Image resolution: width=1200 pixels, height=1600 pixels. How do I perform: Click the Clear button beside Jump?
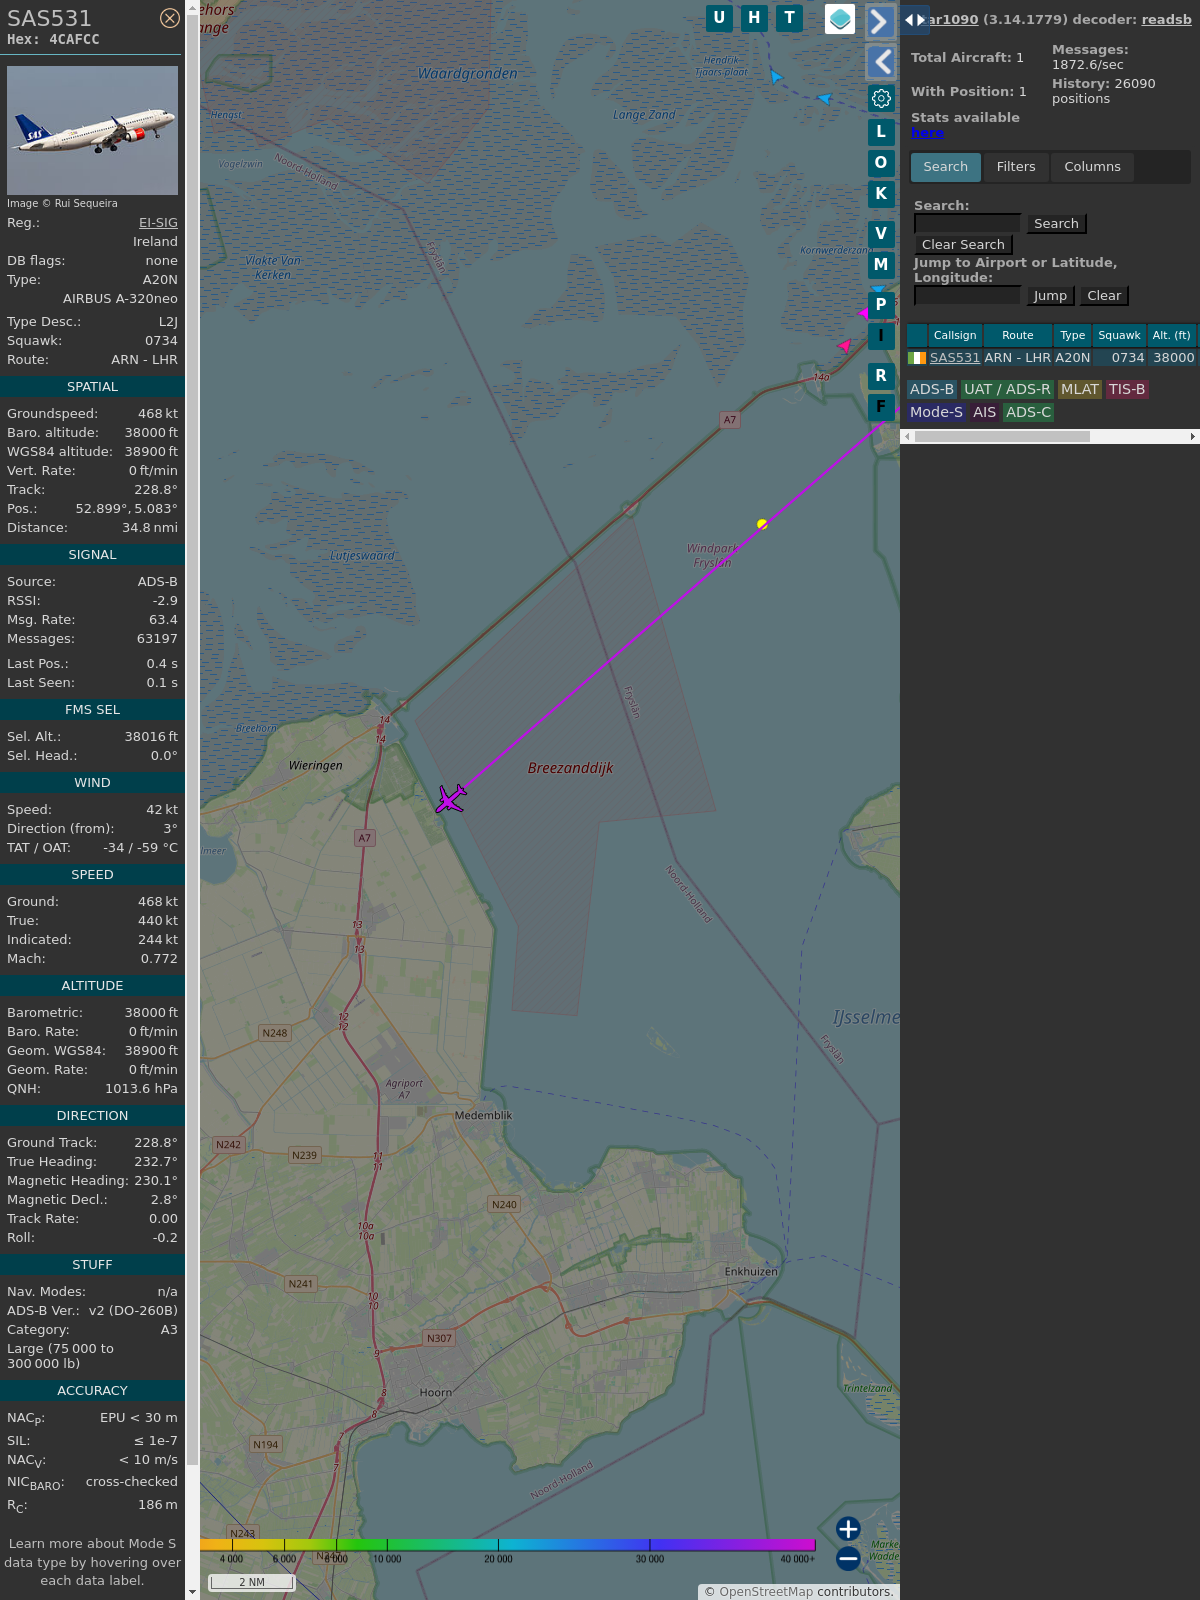(x=1104, y=296)
